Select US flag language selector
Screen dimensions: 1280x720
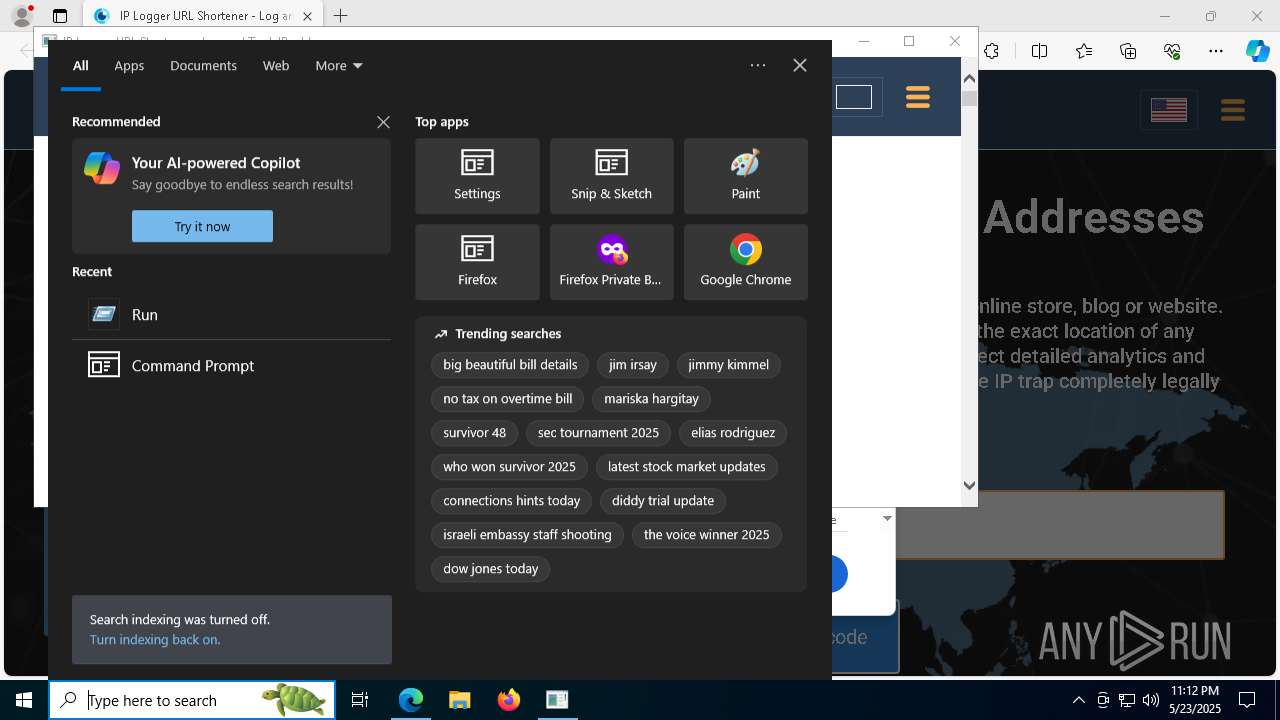(x=1168, y=109)
